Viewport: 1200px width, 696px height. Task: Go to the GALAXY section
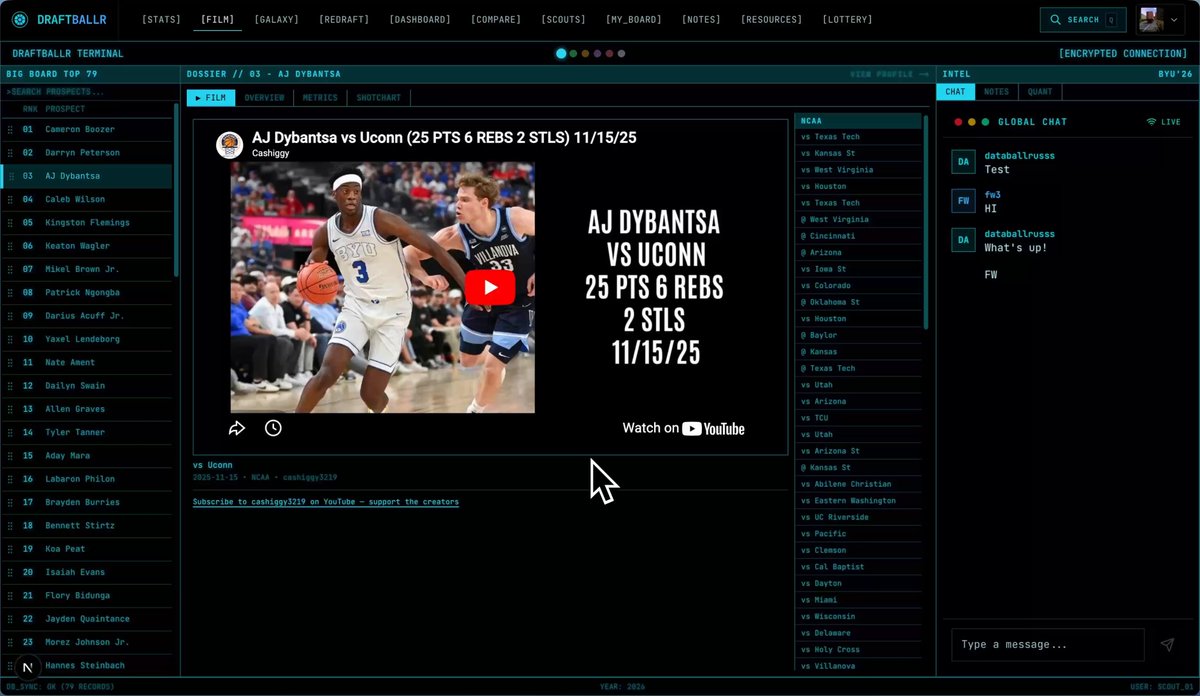pyautogui.click(x=277, y=19)
